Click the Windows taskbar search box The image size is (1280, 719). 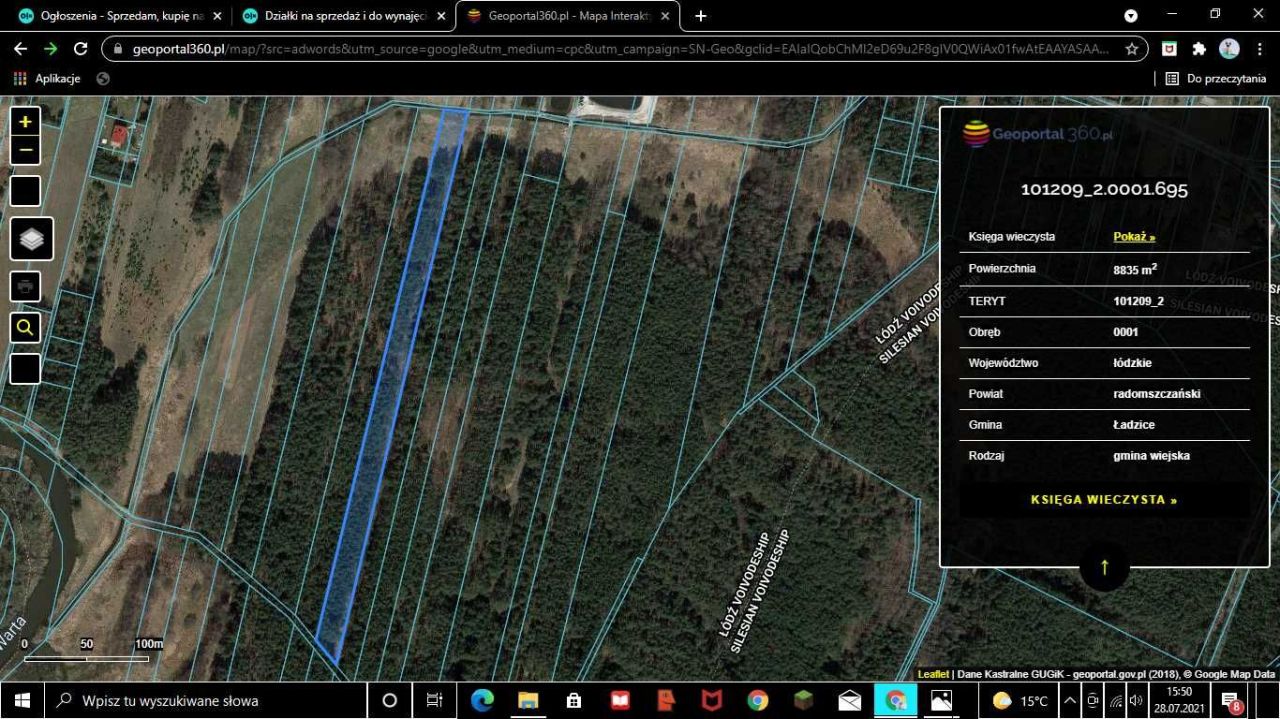(x=206, y=700)
